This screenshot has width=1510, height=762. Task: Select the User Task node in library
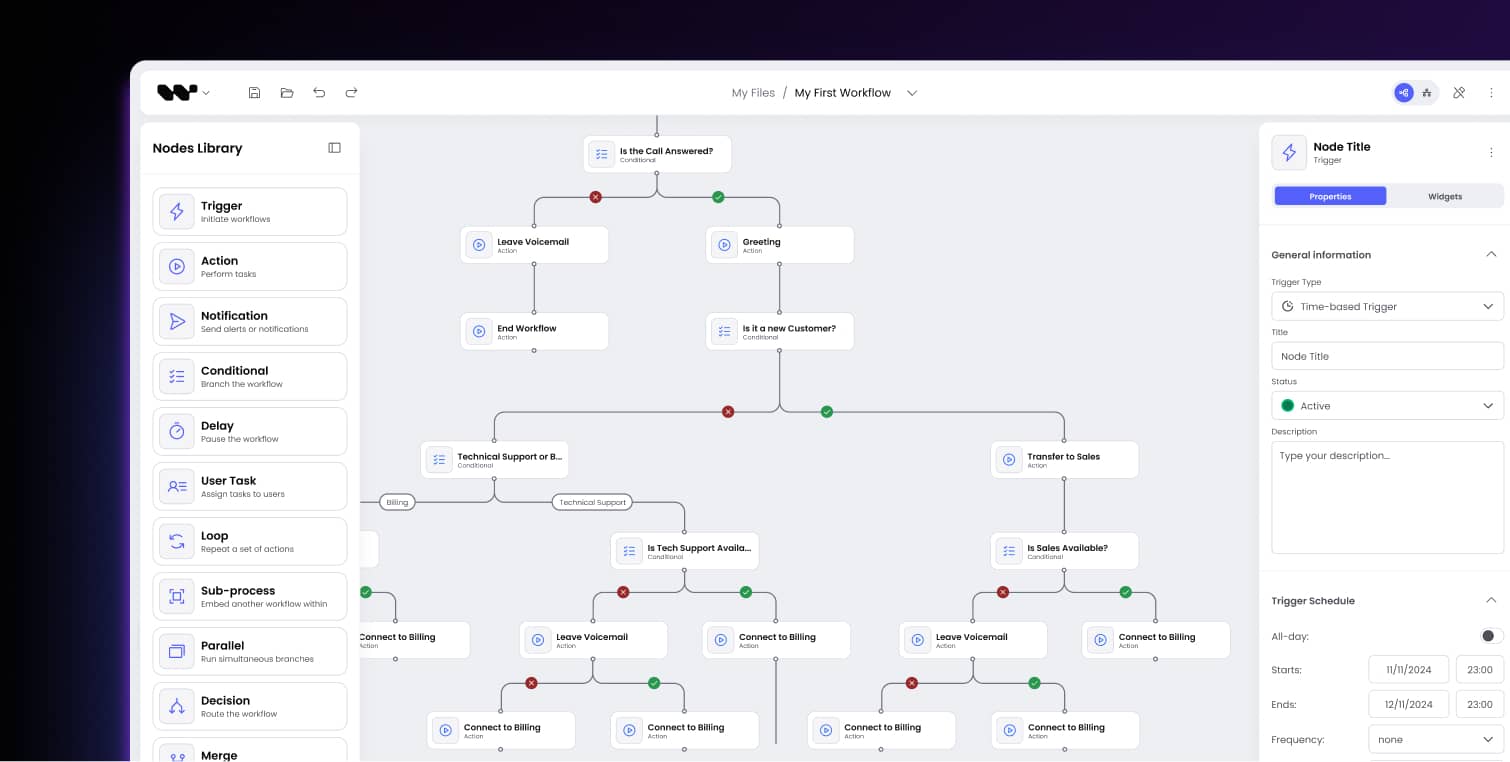coord(250,487)
